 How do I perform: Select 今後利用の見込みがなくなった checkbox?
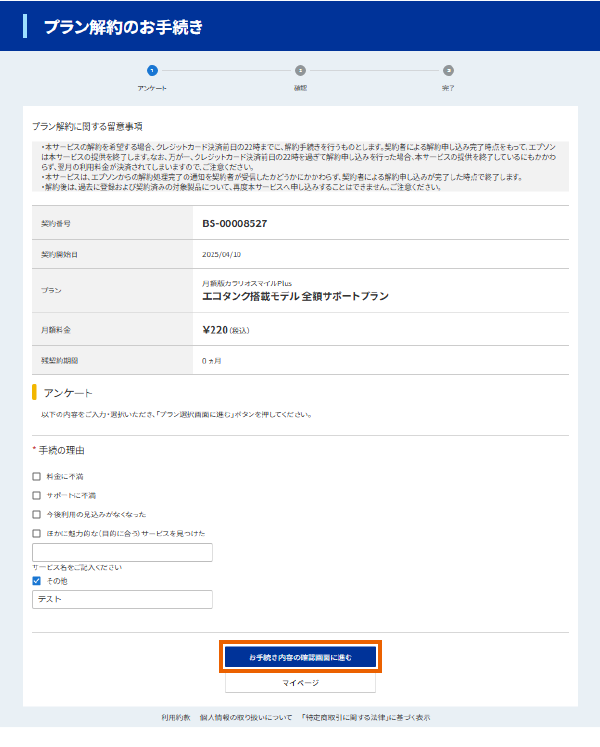[x=37, y=514]
